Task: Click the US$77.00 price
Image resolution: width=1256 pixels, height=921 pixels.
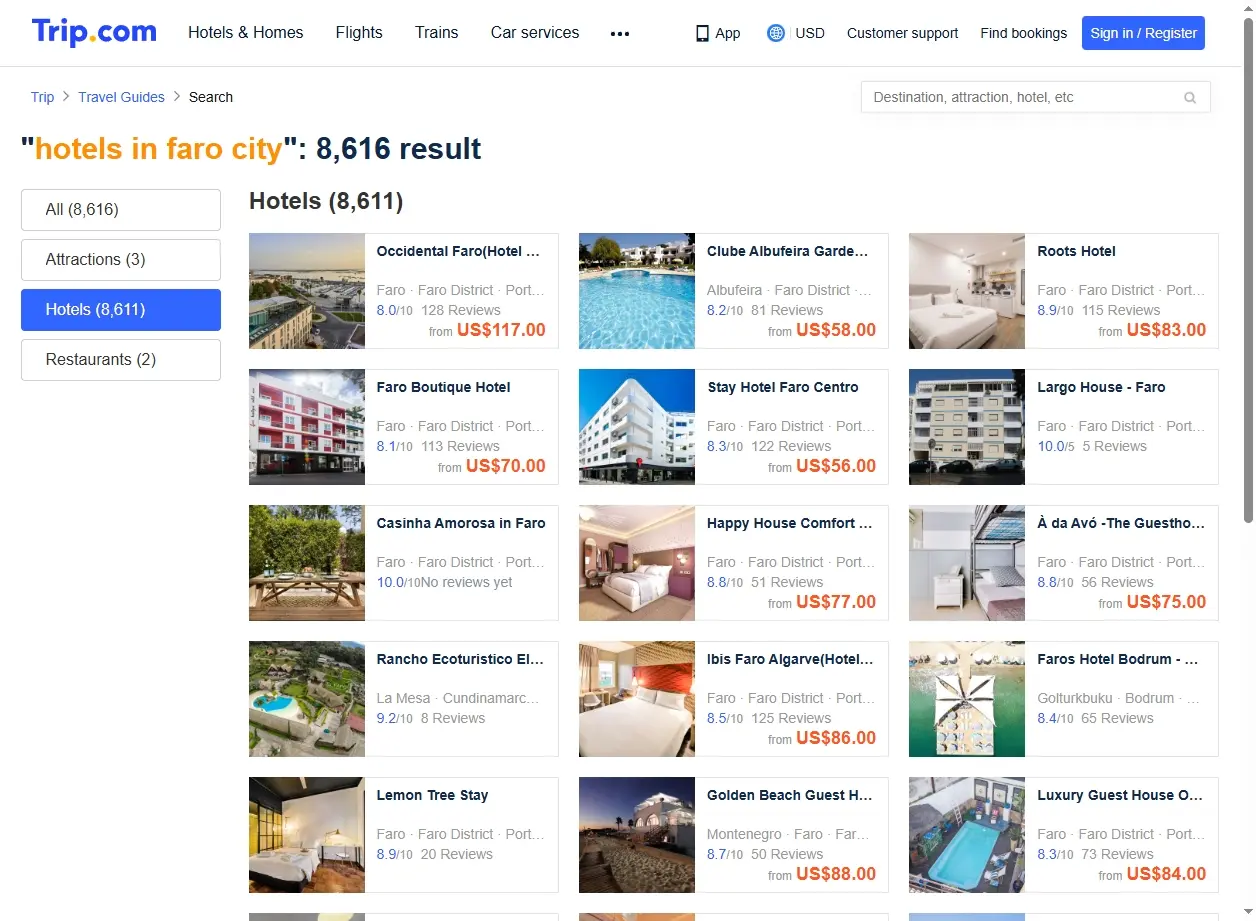Action: tap(836, 602)
